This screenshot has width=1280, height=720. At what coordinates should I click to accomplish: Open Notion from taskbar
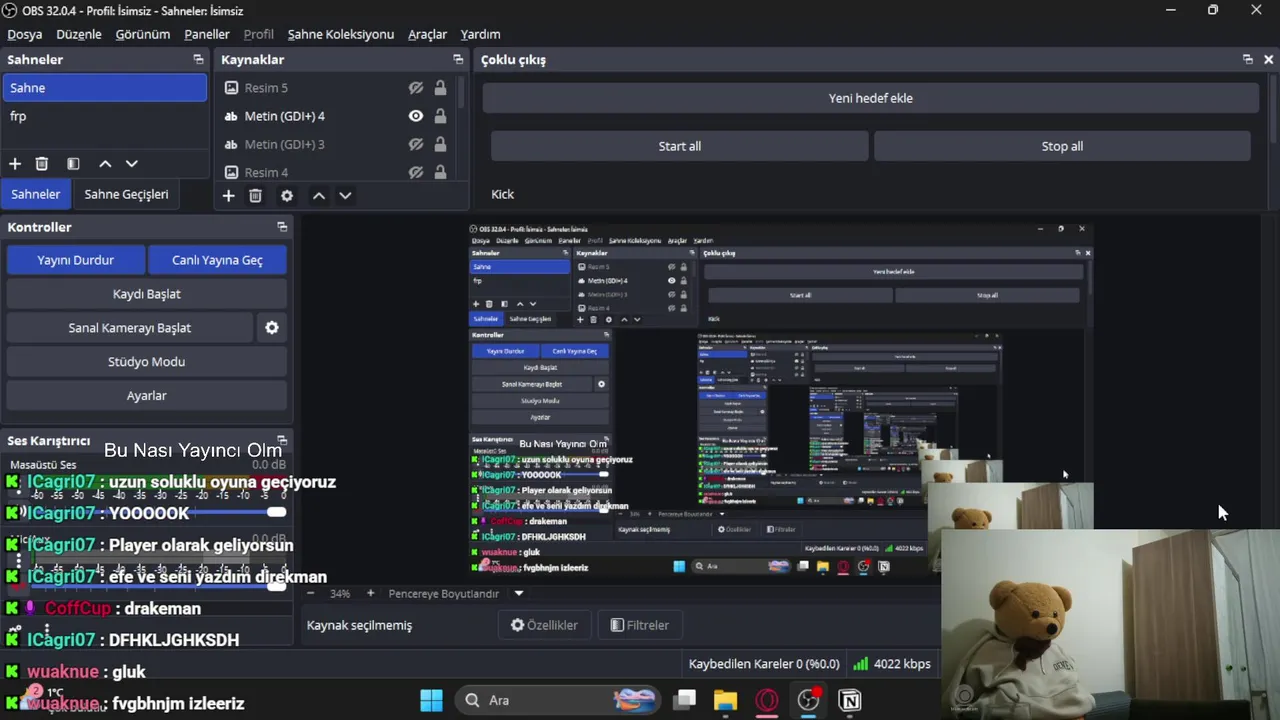[850, 700]
